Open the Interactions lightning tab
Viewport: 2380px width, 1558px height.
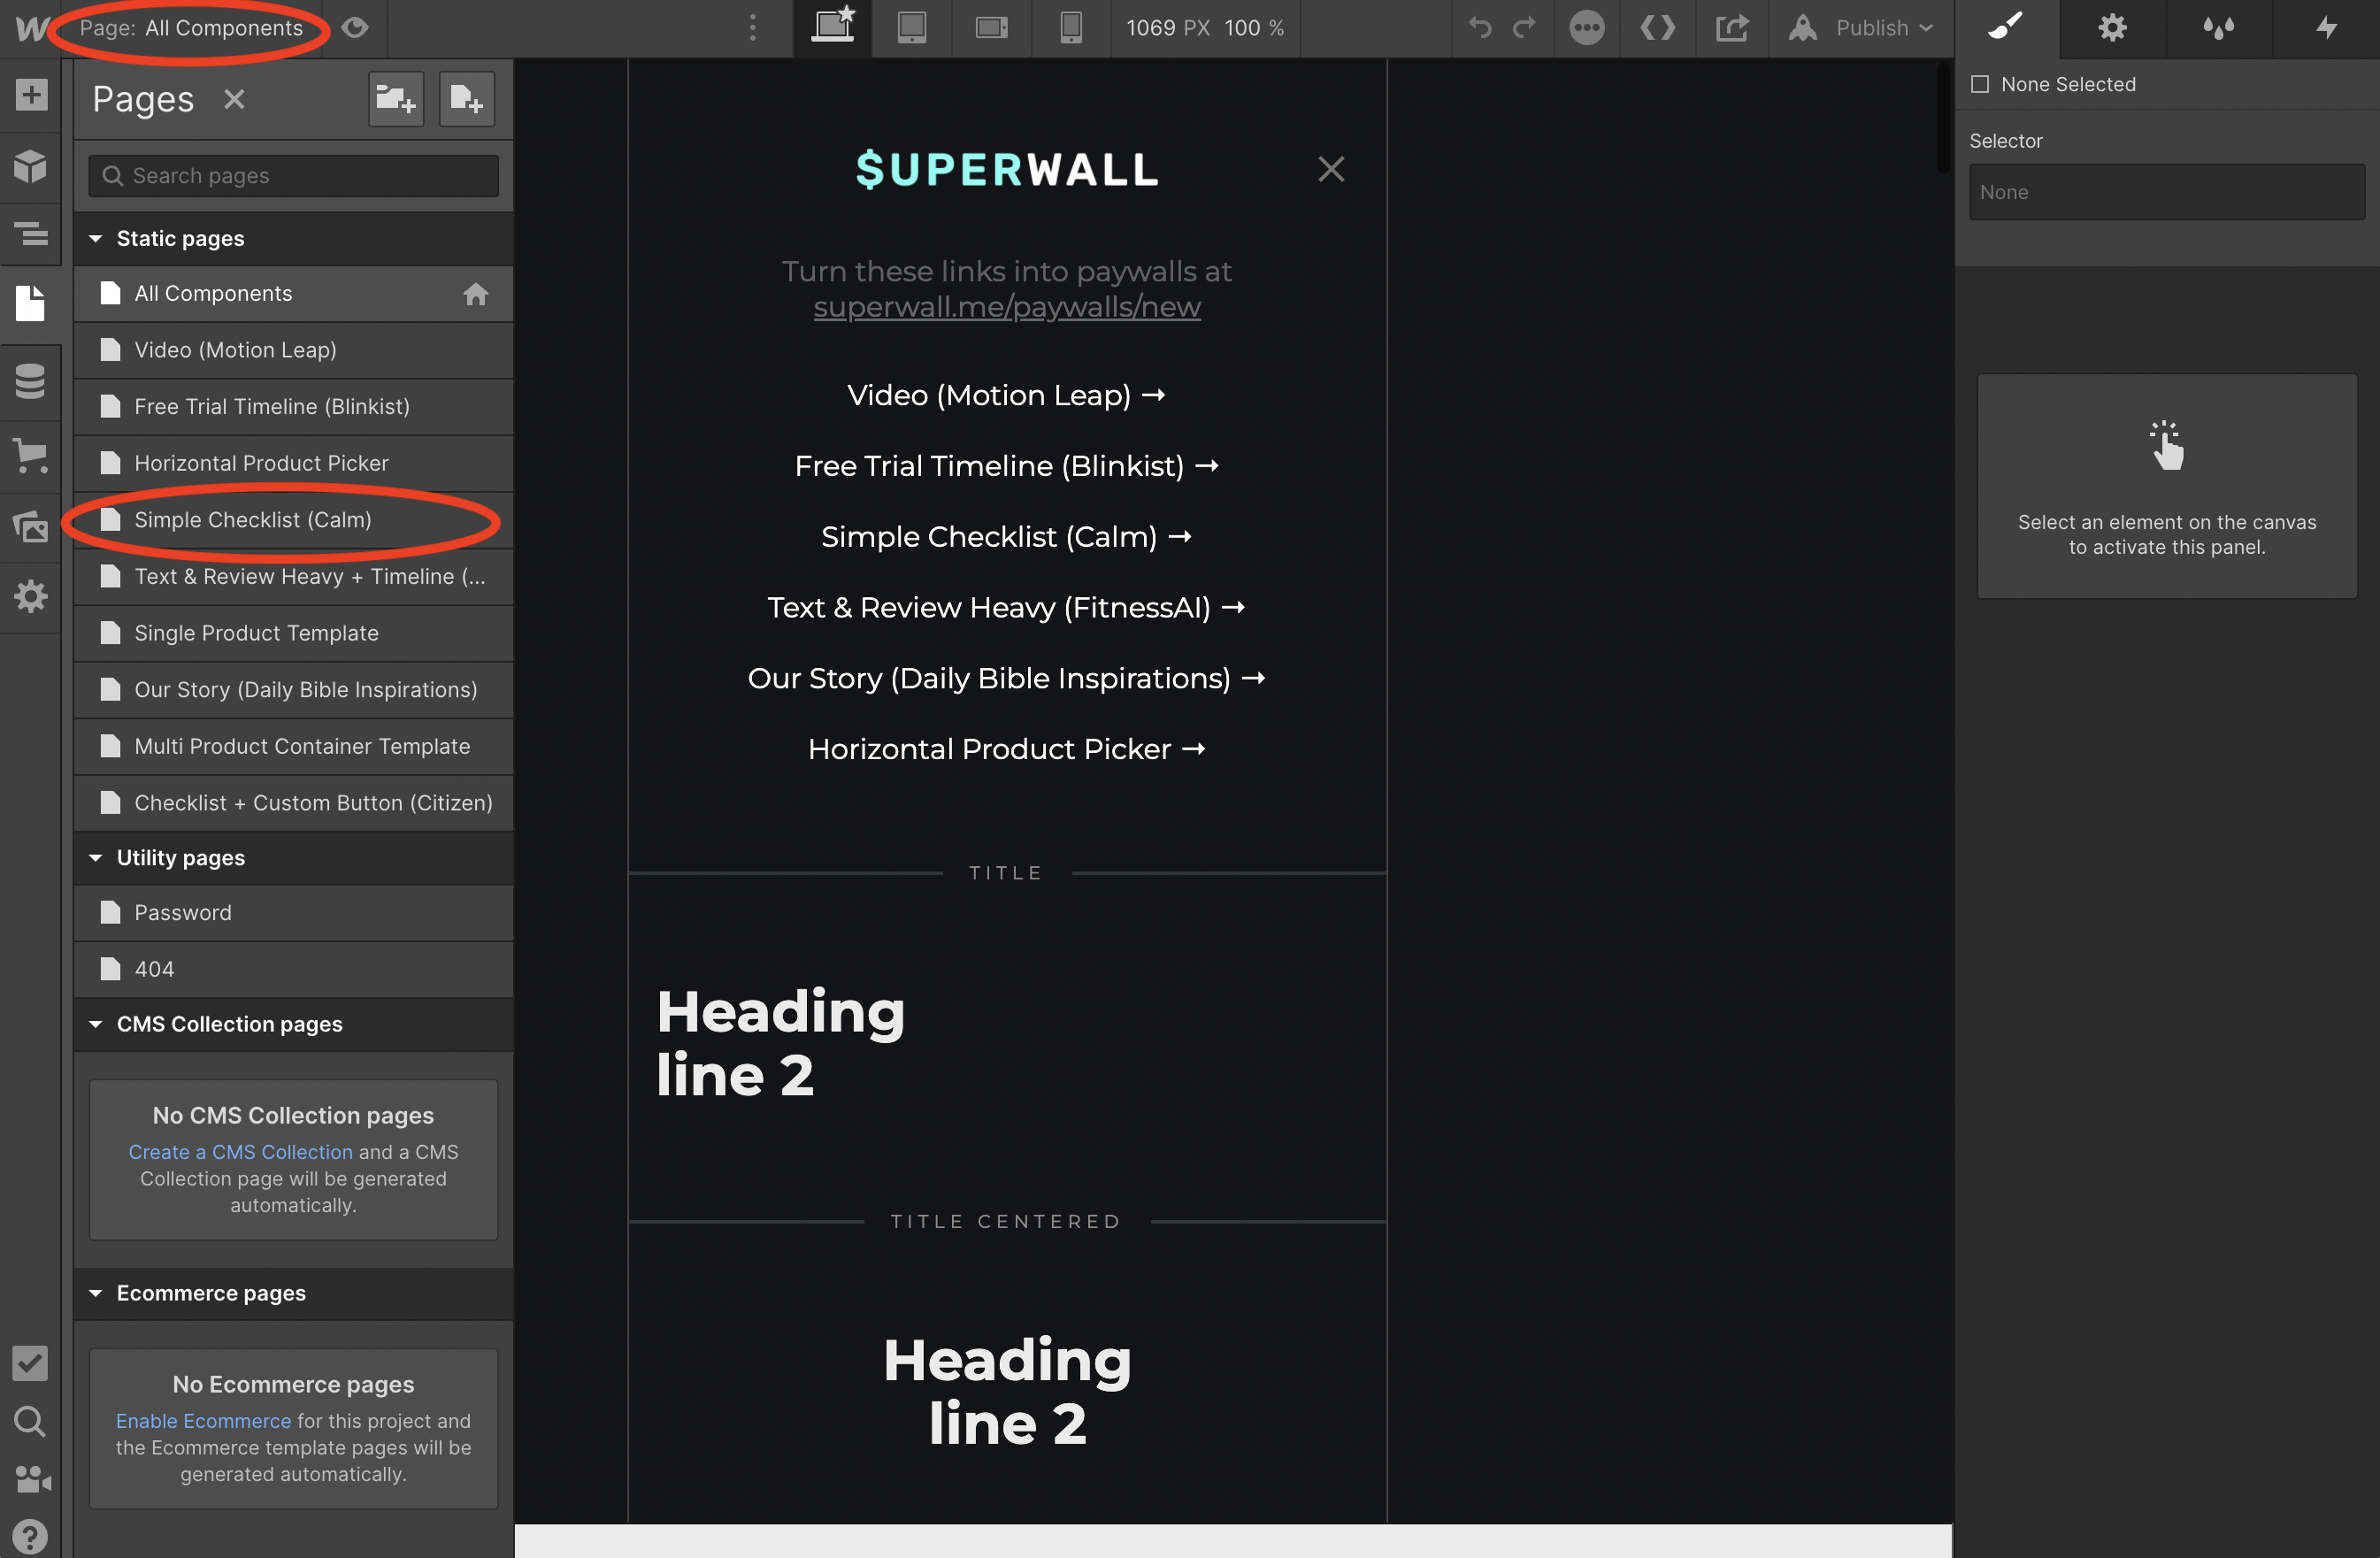pyautogui.click(x=2326, y=28)
